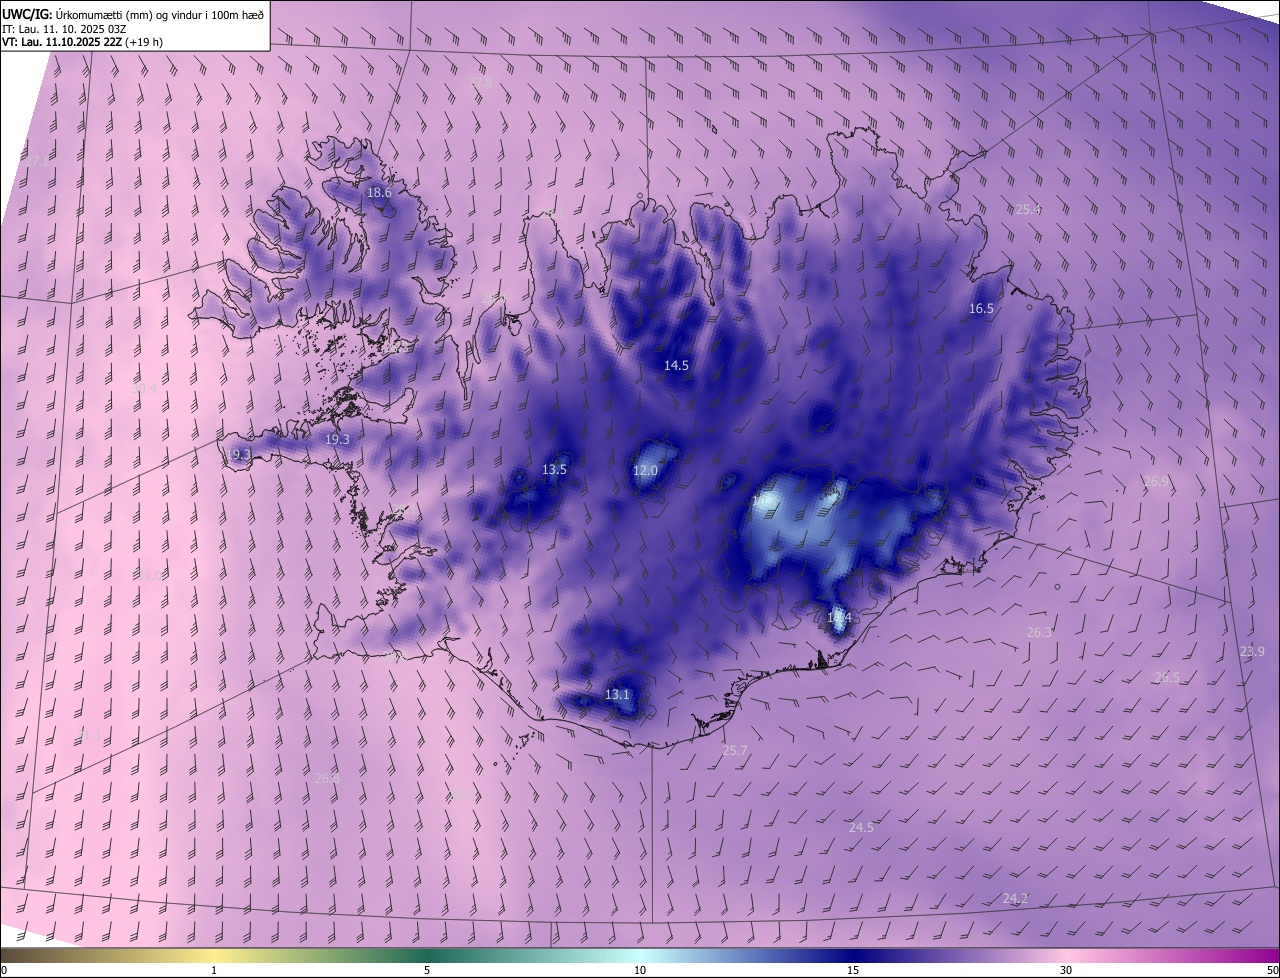Click the 27.8 value north of Iceland
The height and width of the screenshot is (978, 1280).
click(x=481, y=81)
